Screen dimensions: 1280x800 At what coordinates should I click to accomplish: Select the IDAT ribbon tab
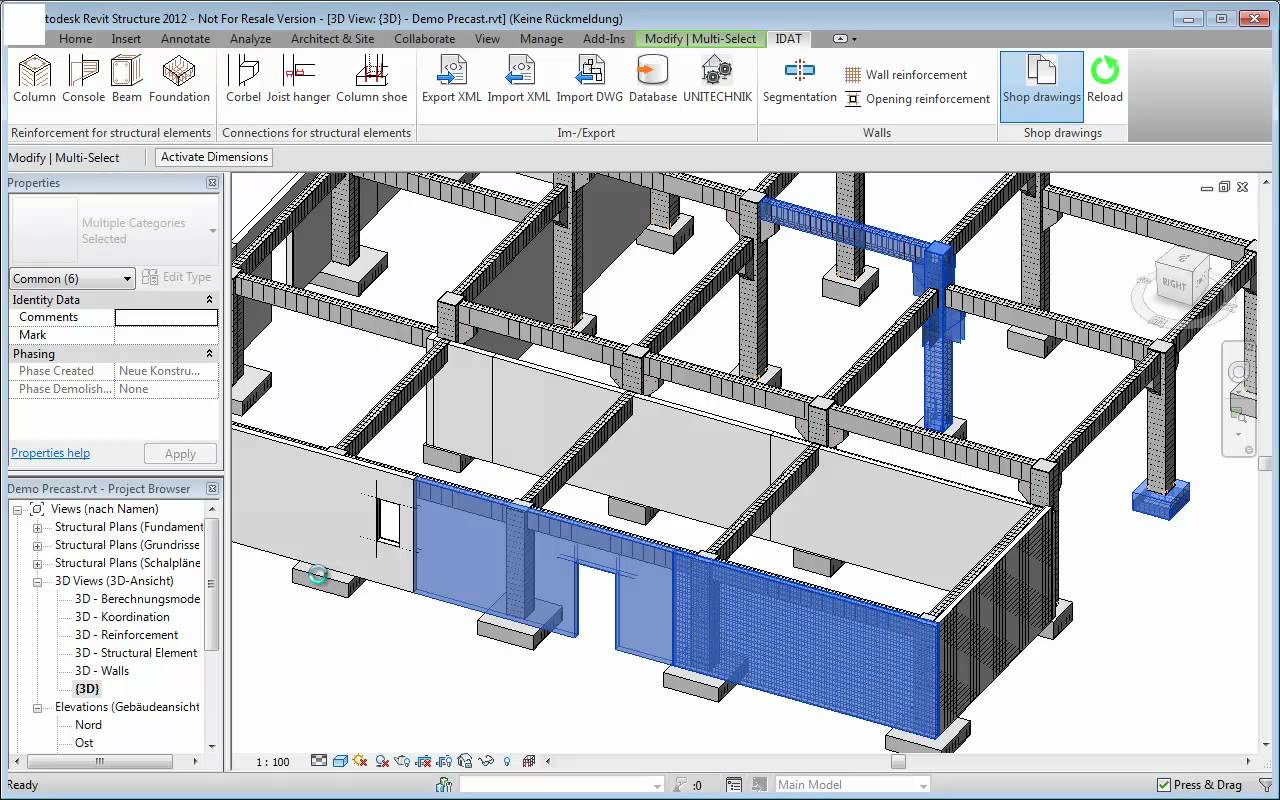tap(789, 39)
